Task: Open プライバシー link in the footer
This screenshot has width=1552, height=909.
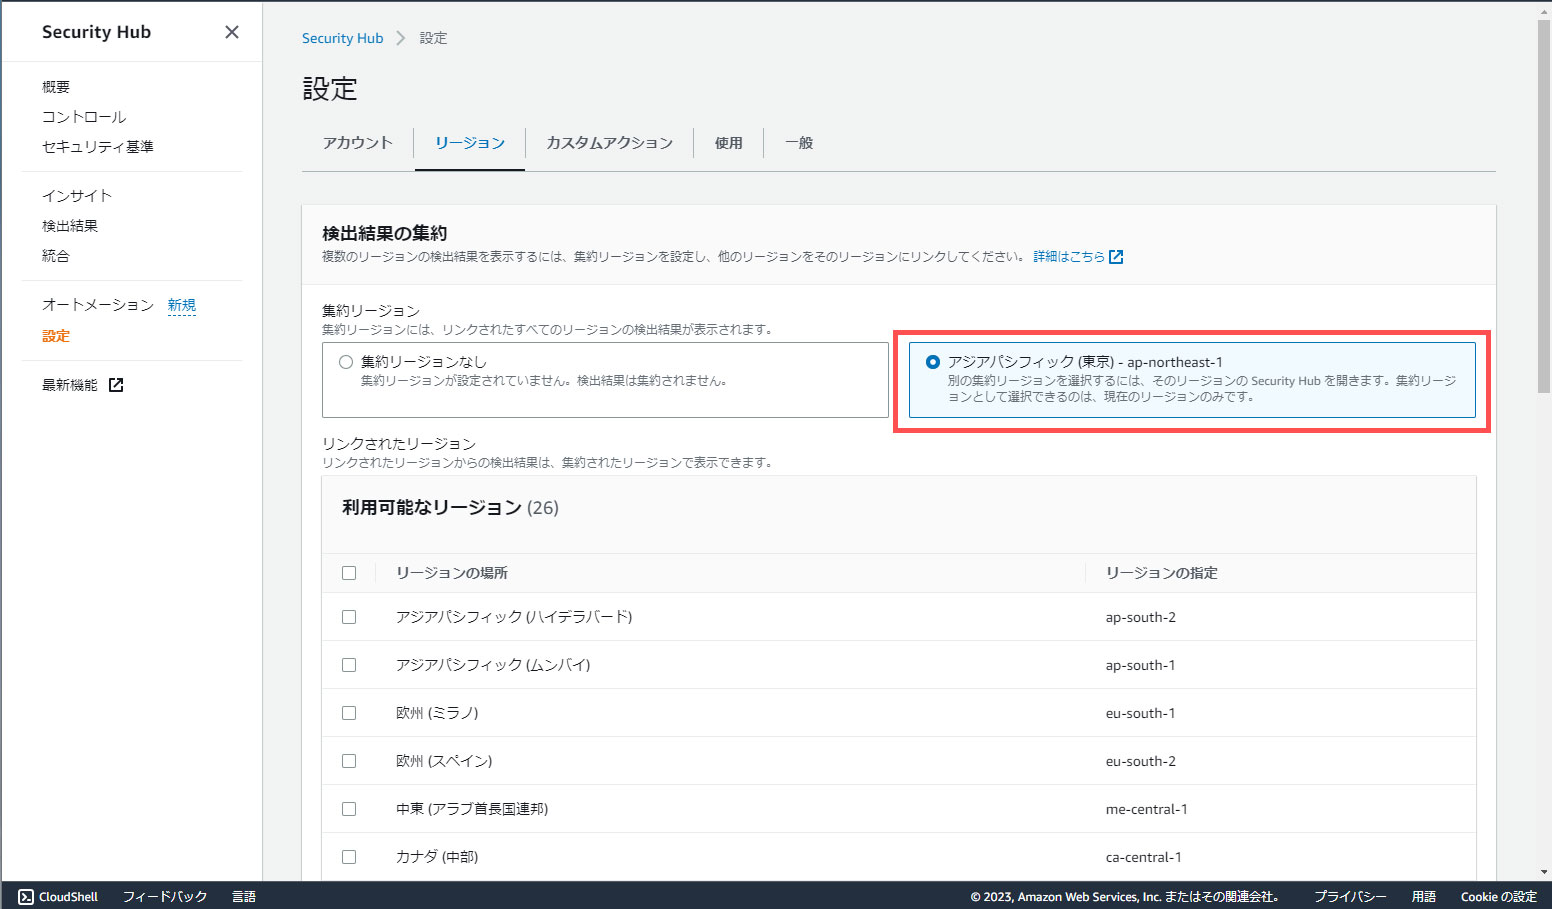Action: pos(1350,897)
